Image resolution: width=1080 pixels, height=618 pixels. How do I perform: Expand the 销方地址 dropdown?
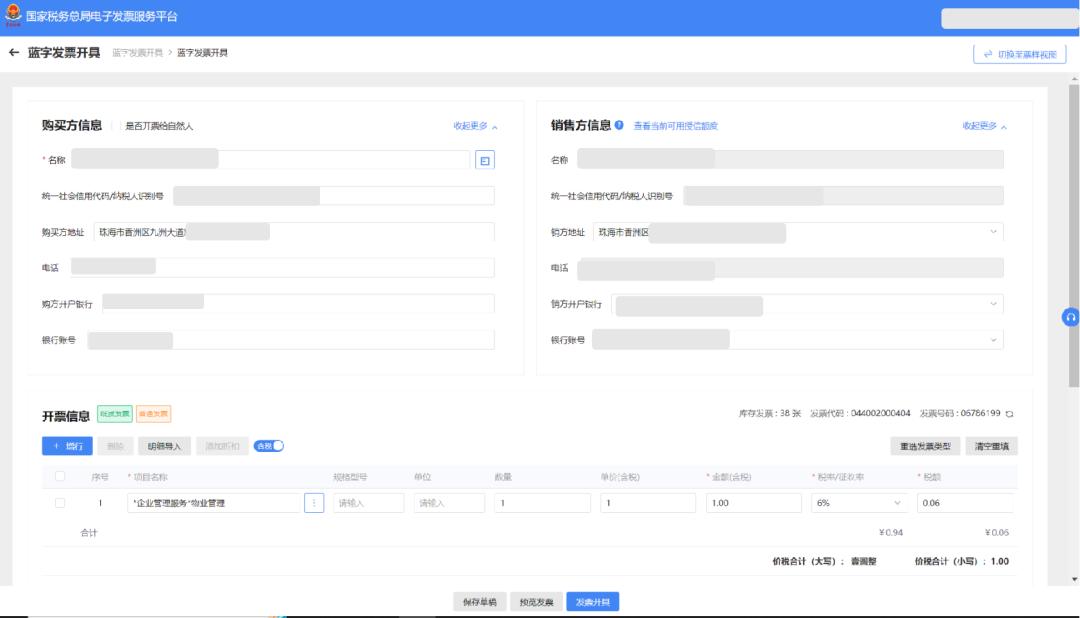pyautogui.click(x=994, y=230)
